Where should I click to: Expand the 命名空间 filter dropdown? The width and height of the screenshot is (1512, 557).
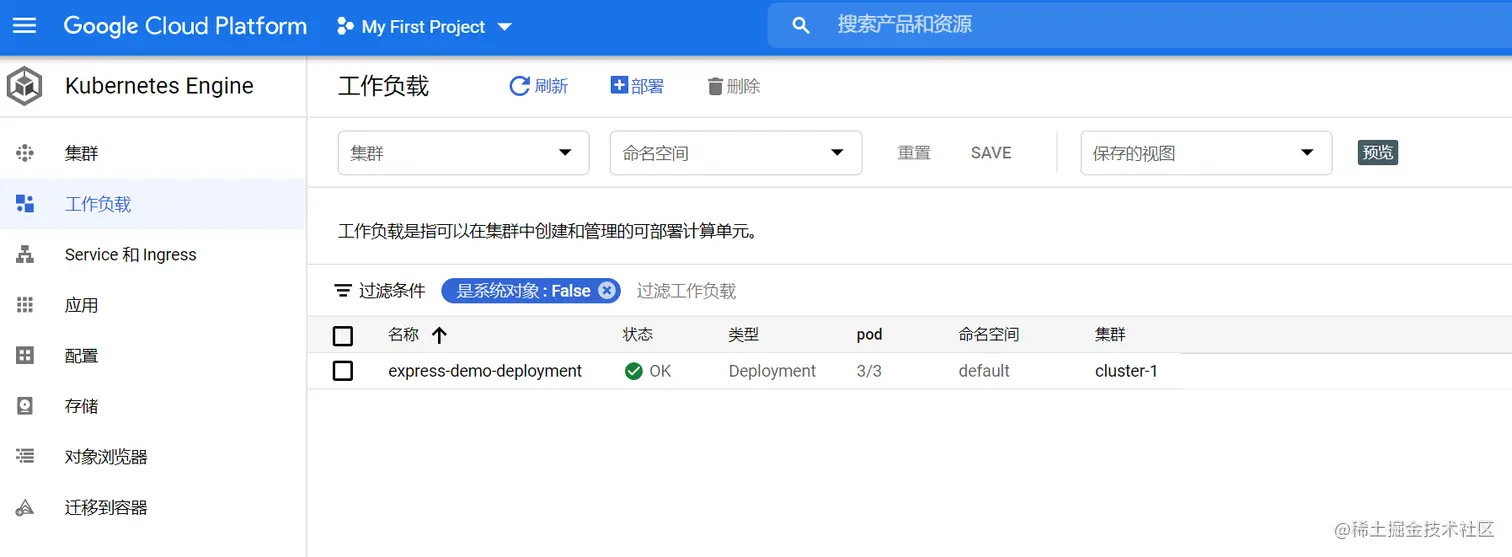pos(736,153)
